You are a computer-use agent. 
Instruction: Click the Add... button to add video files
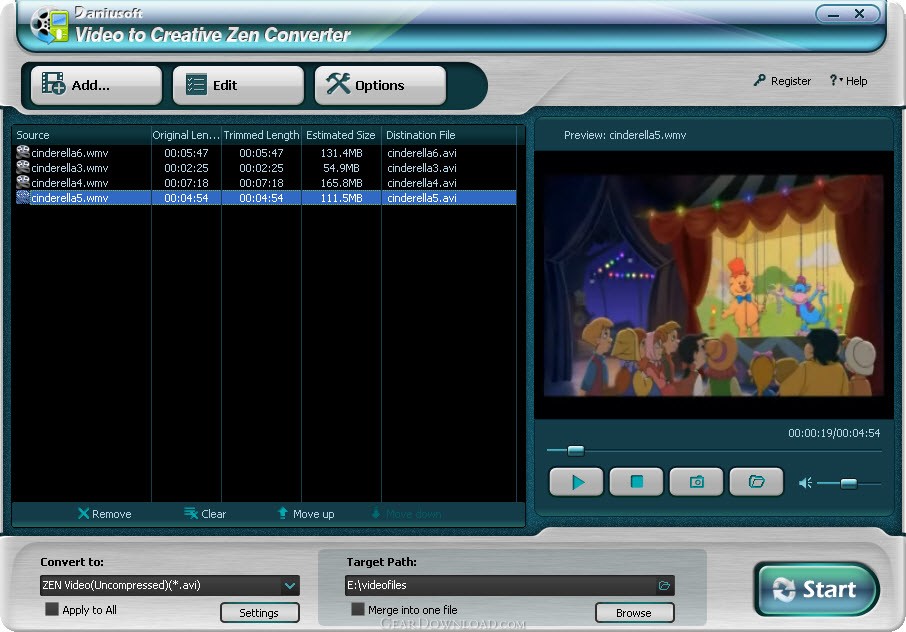[96, 85]
